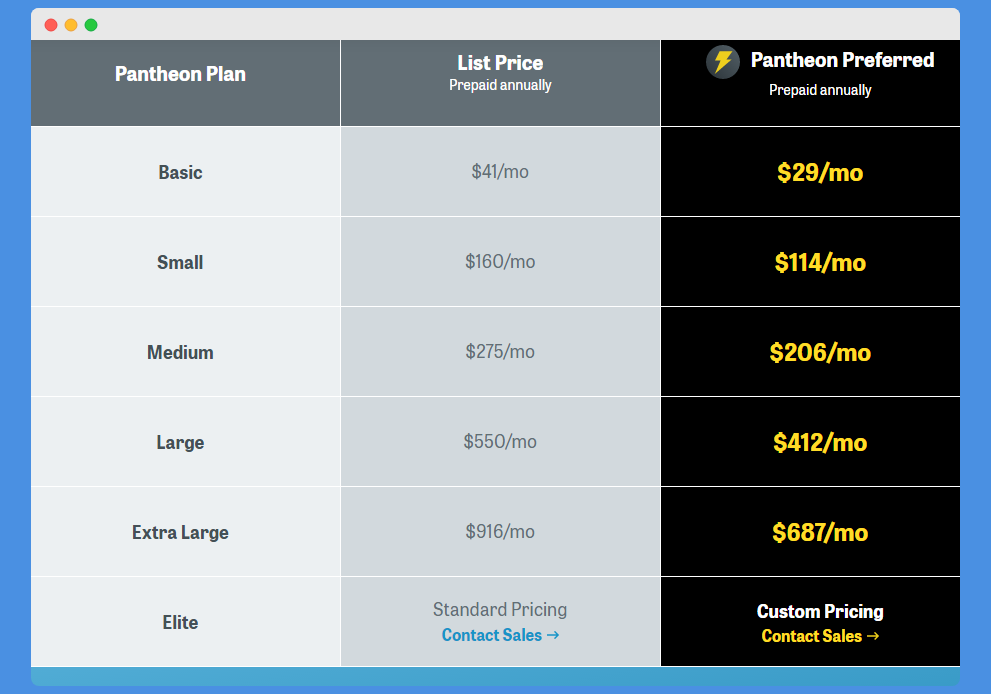Click the lightning bolt Pantheon Preferred icon
The image size is (991, 694).
pos(722,62)
